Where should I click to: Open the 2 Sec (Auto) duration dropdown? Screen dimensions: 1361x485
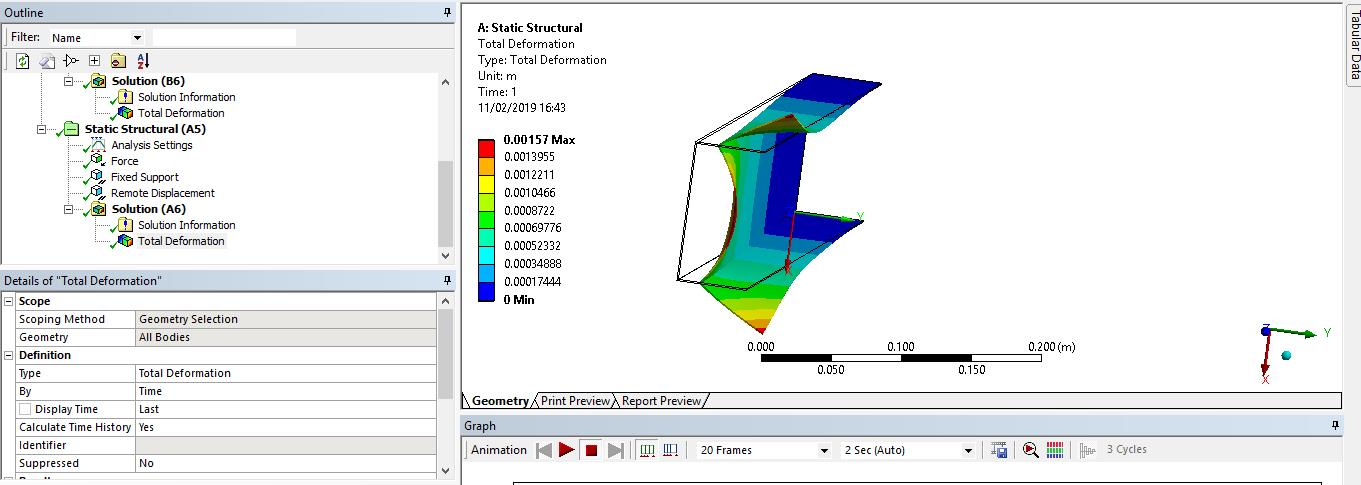(x=908, y=450)
